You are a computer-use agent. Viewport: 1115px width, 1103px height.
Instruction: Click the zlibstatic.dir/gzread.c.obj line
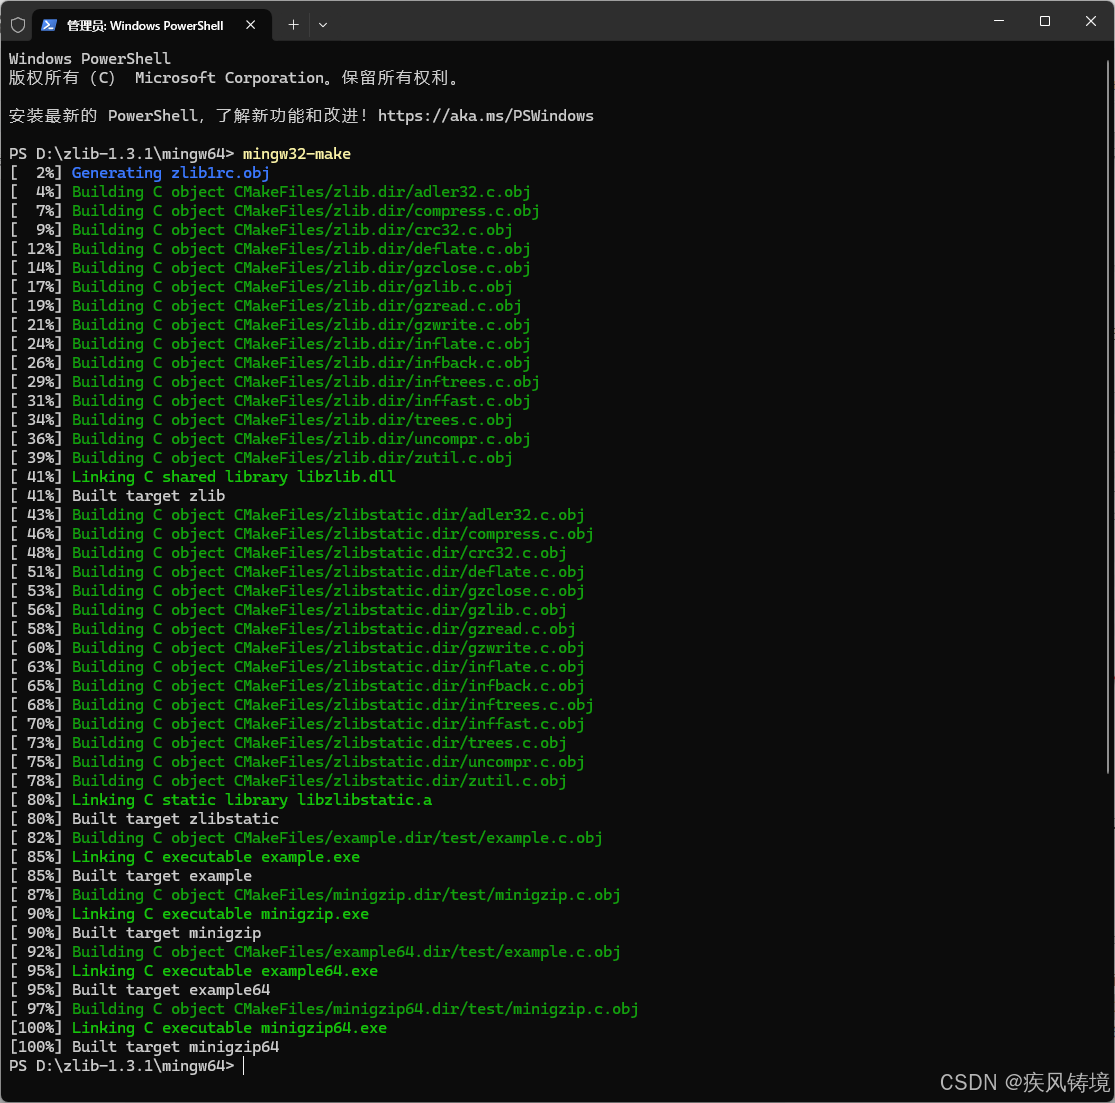[292, 629]
